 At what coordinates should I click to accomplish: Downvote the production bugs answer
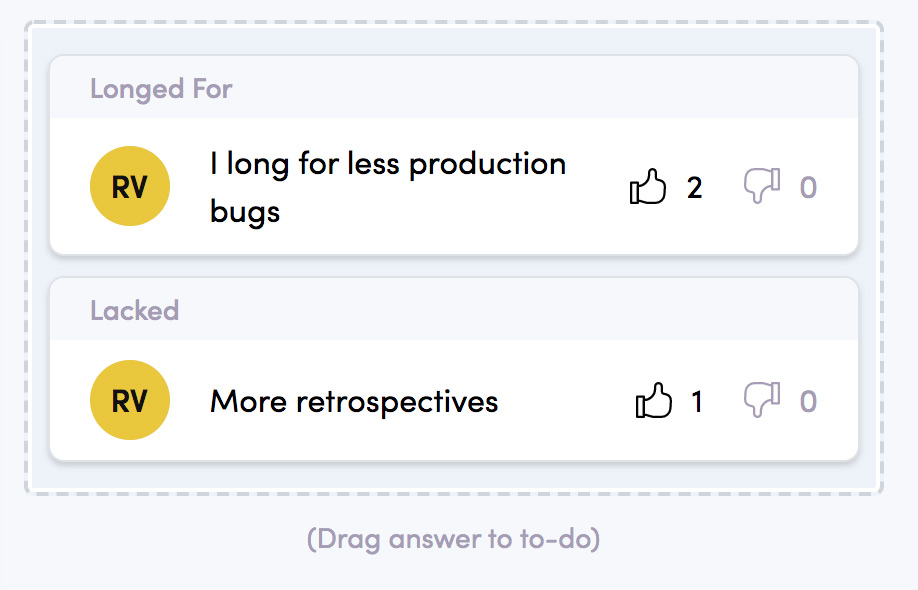click(762, 186)
